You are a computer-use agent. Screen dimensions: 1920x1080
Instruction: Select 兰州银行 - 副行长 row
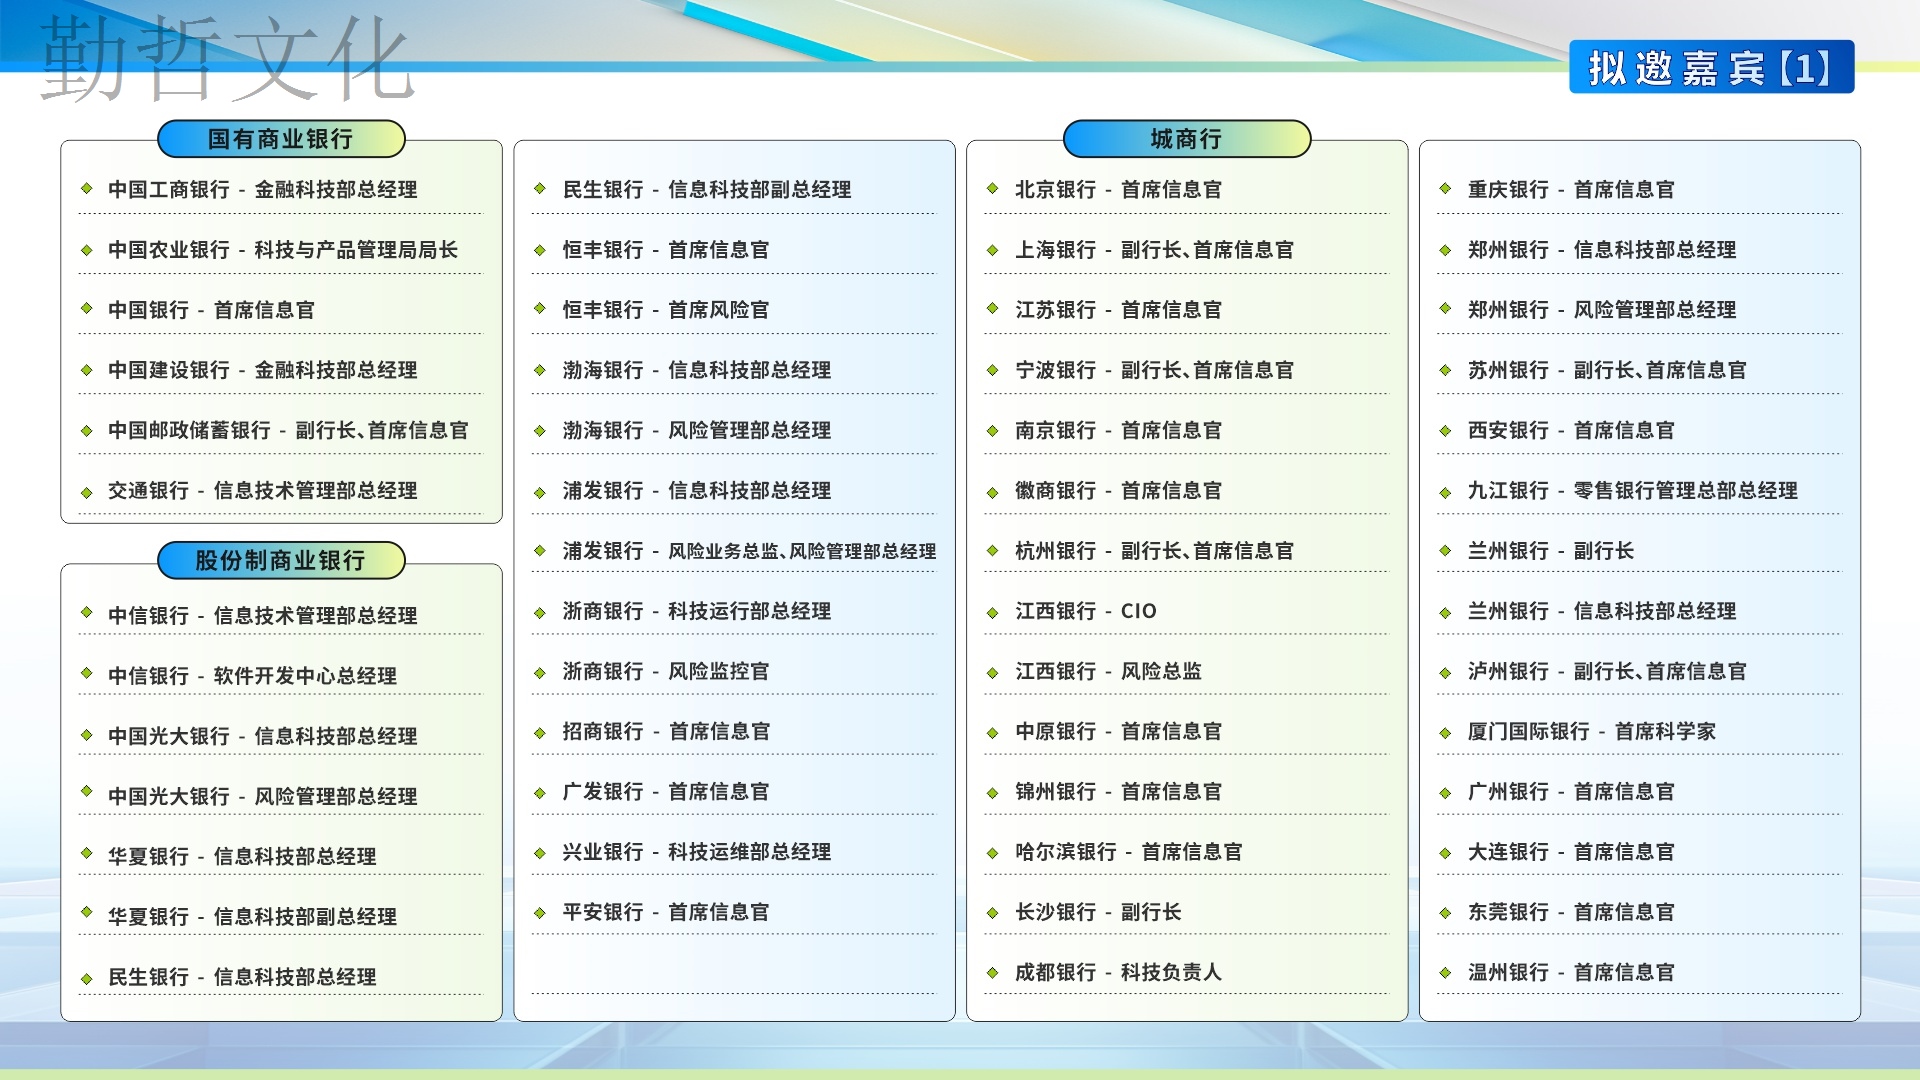click(1639, 551)
